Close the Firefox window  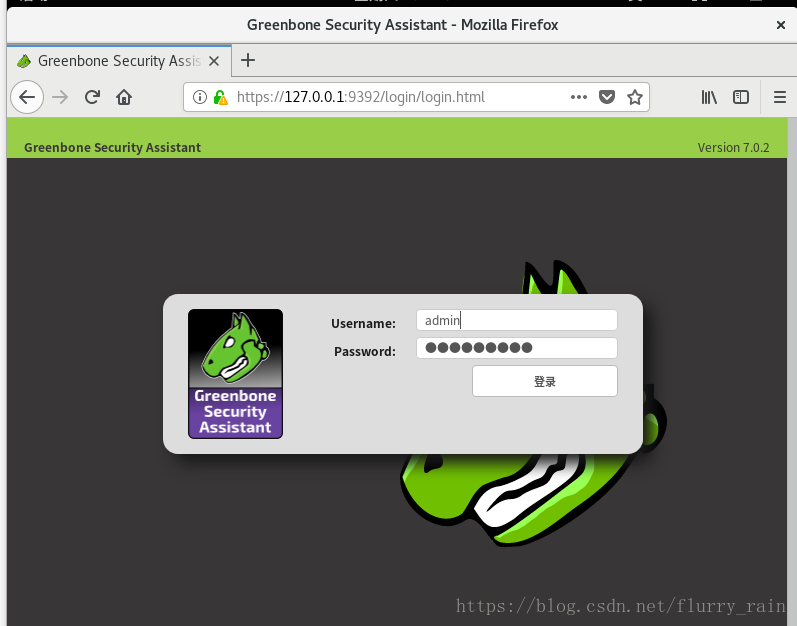tap(781, 25)
